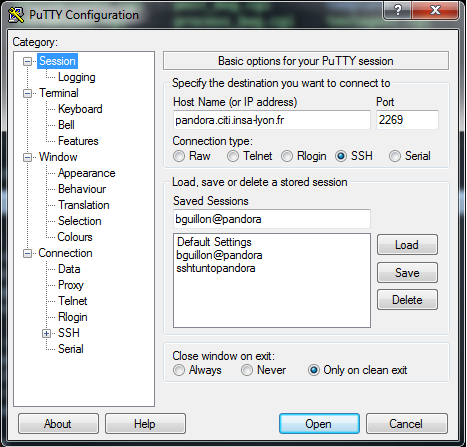This screenshot has height=447, width=467.
Task: Click the question mark help button
Action: click(397, 10)
